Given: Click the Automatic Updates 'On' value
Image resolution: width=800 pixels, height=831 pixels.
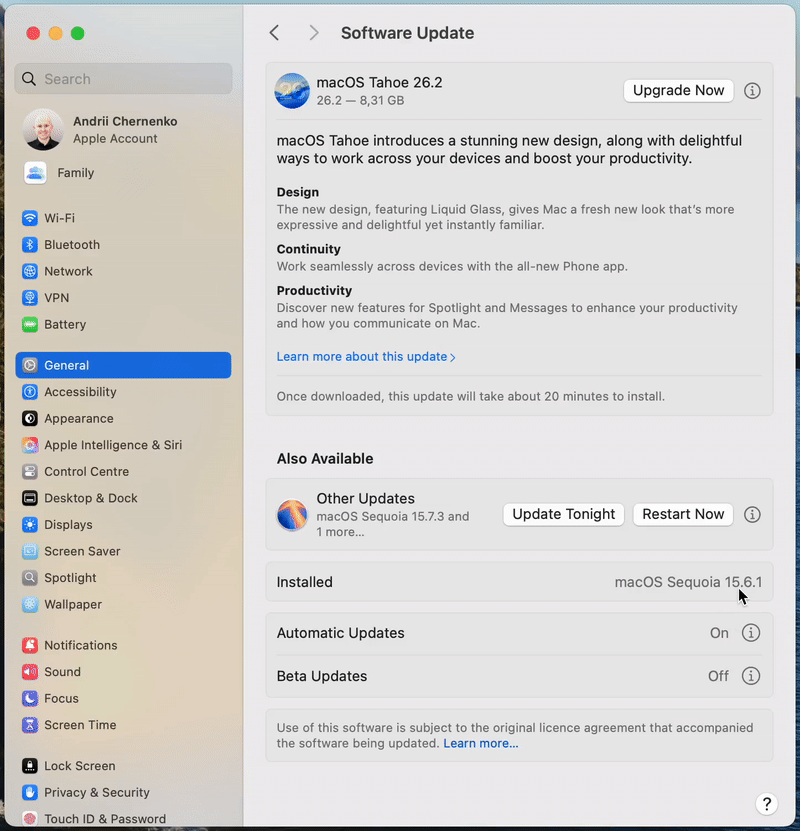Looking at the screenshot, I should coord(719,633).
